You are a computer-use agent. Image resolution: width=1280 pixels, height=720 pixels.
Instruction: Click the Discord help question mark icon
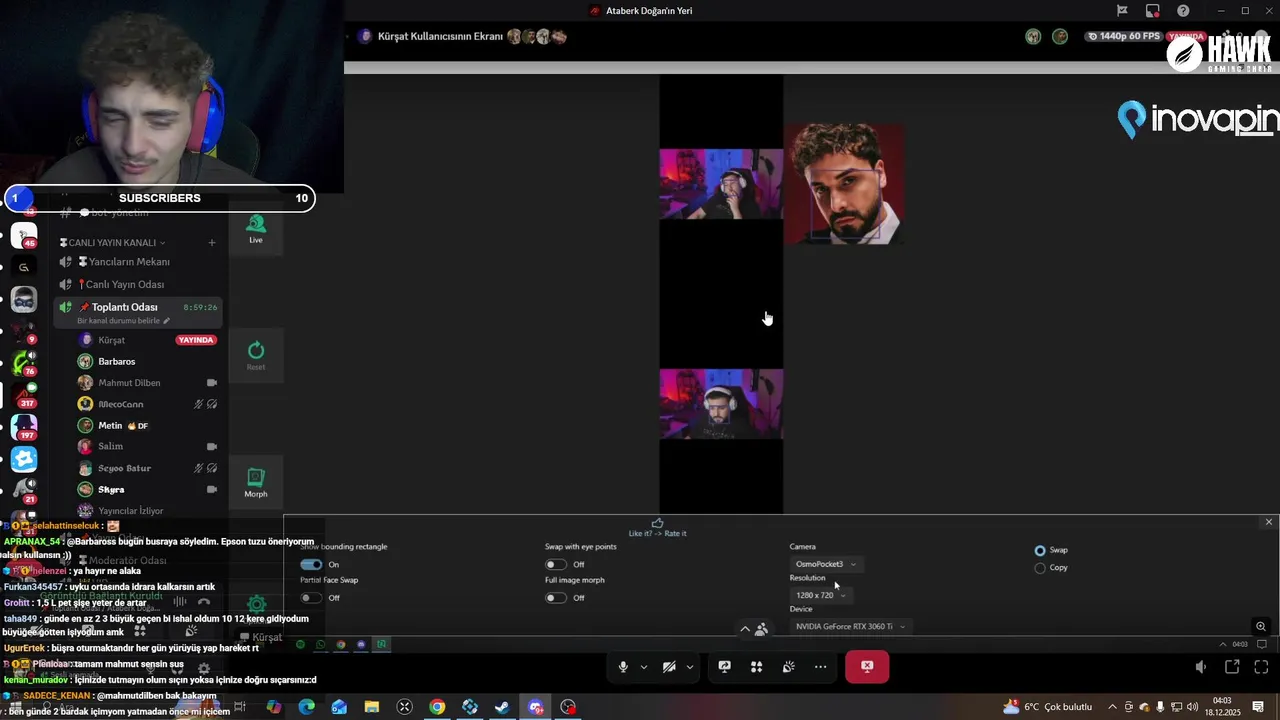coord(1183,11)
